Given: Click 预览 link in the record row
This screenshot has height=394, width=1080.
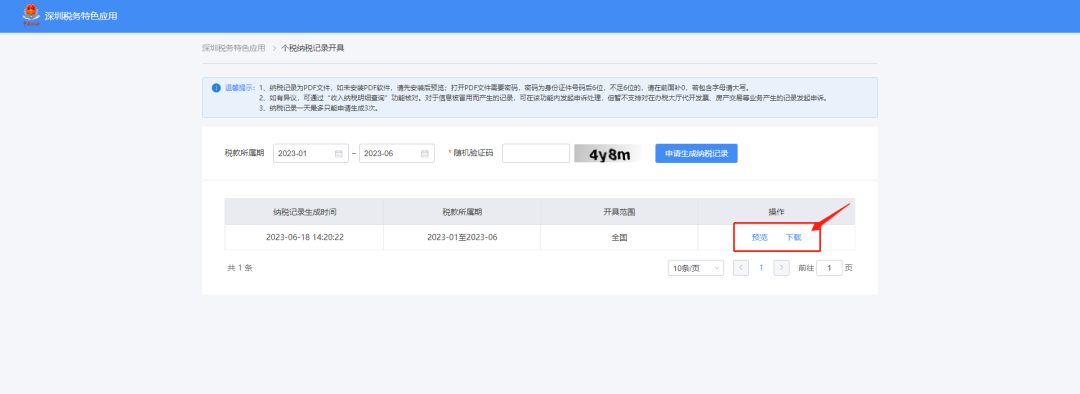Looking at the screenshot, I should 760,238.
